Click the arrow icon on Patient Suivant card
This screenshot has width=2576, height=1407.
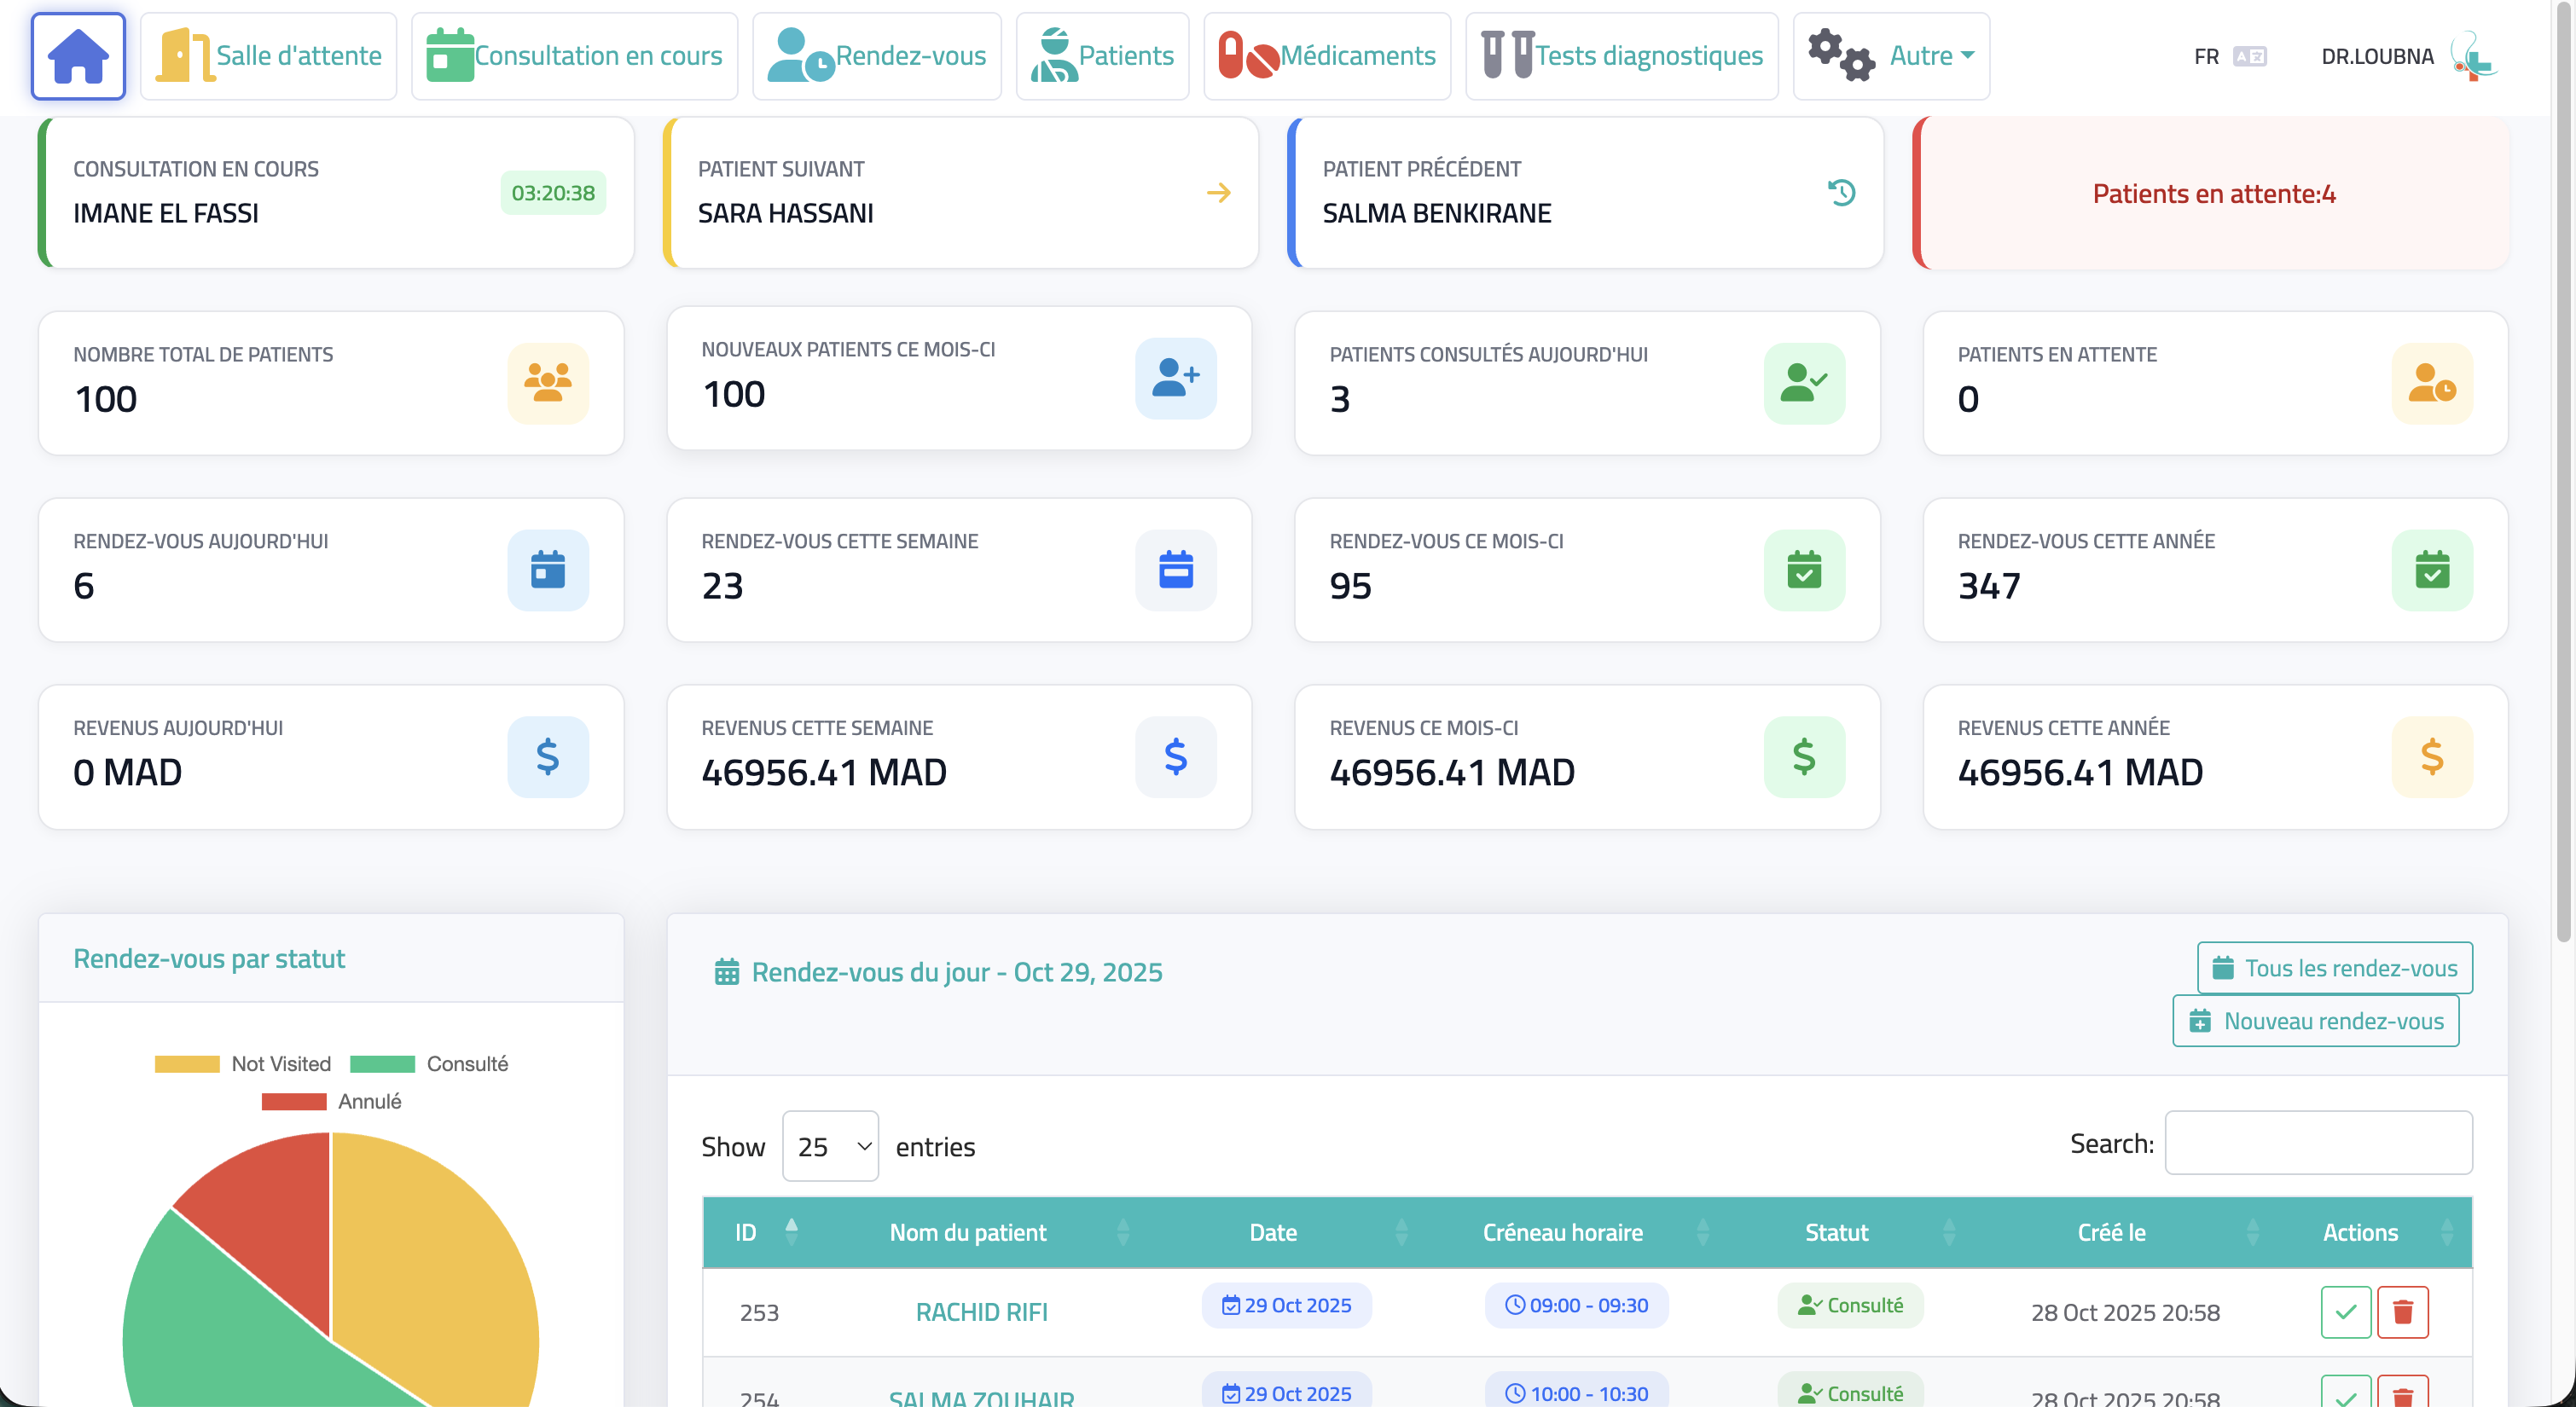1218,192
